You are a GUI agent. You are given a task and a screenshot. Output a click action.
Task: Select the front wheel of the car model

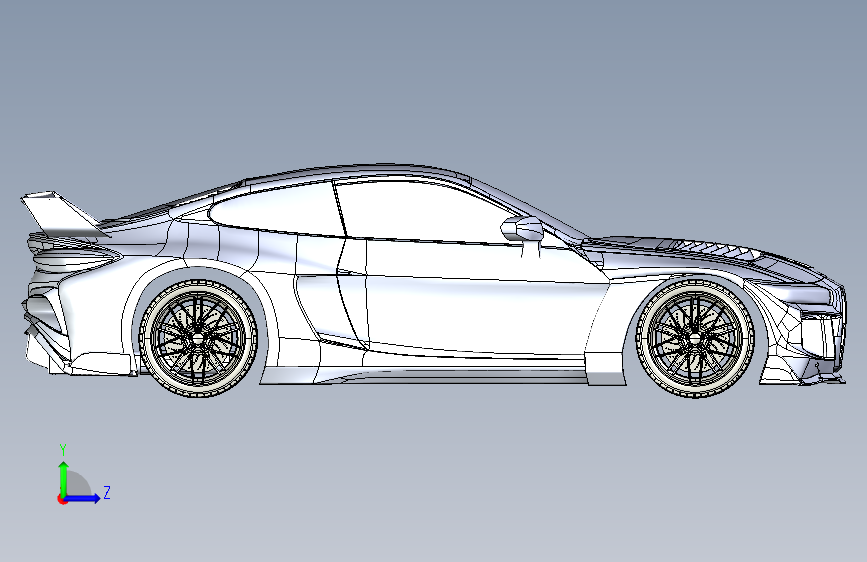coord(695,337)
